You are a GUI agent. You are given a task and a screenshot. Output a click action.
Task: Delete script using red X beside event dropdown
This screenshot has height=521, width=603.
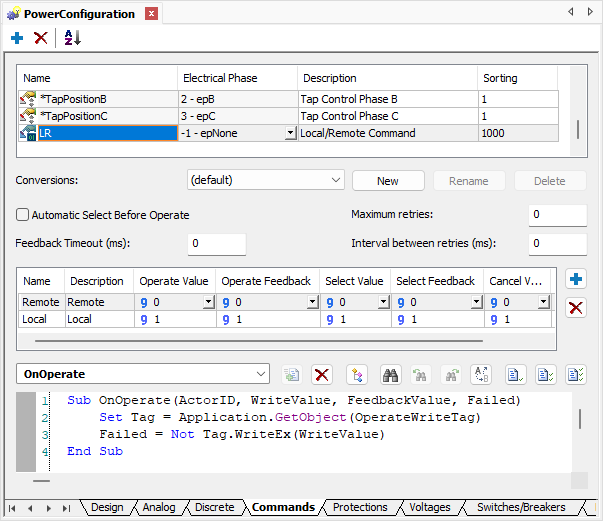tap(322, 374)
